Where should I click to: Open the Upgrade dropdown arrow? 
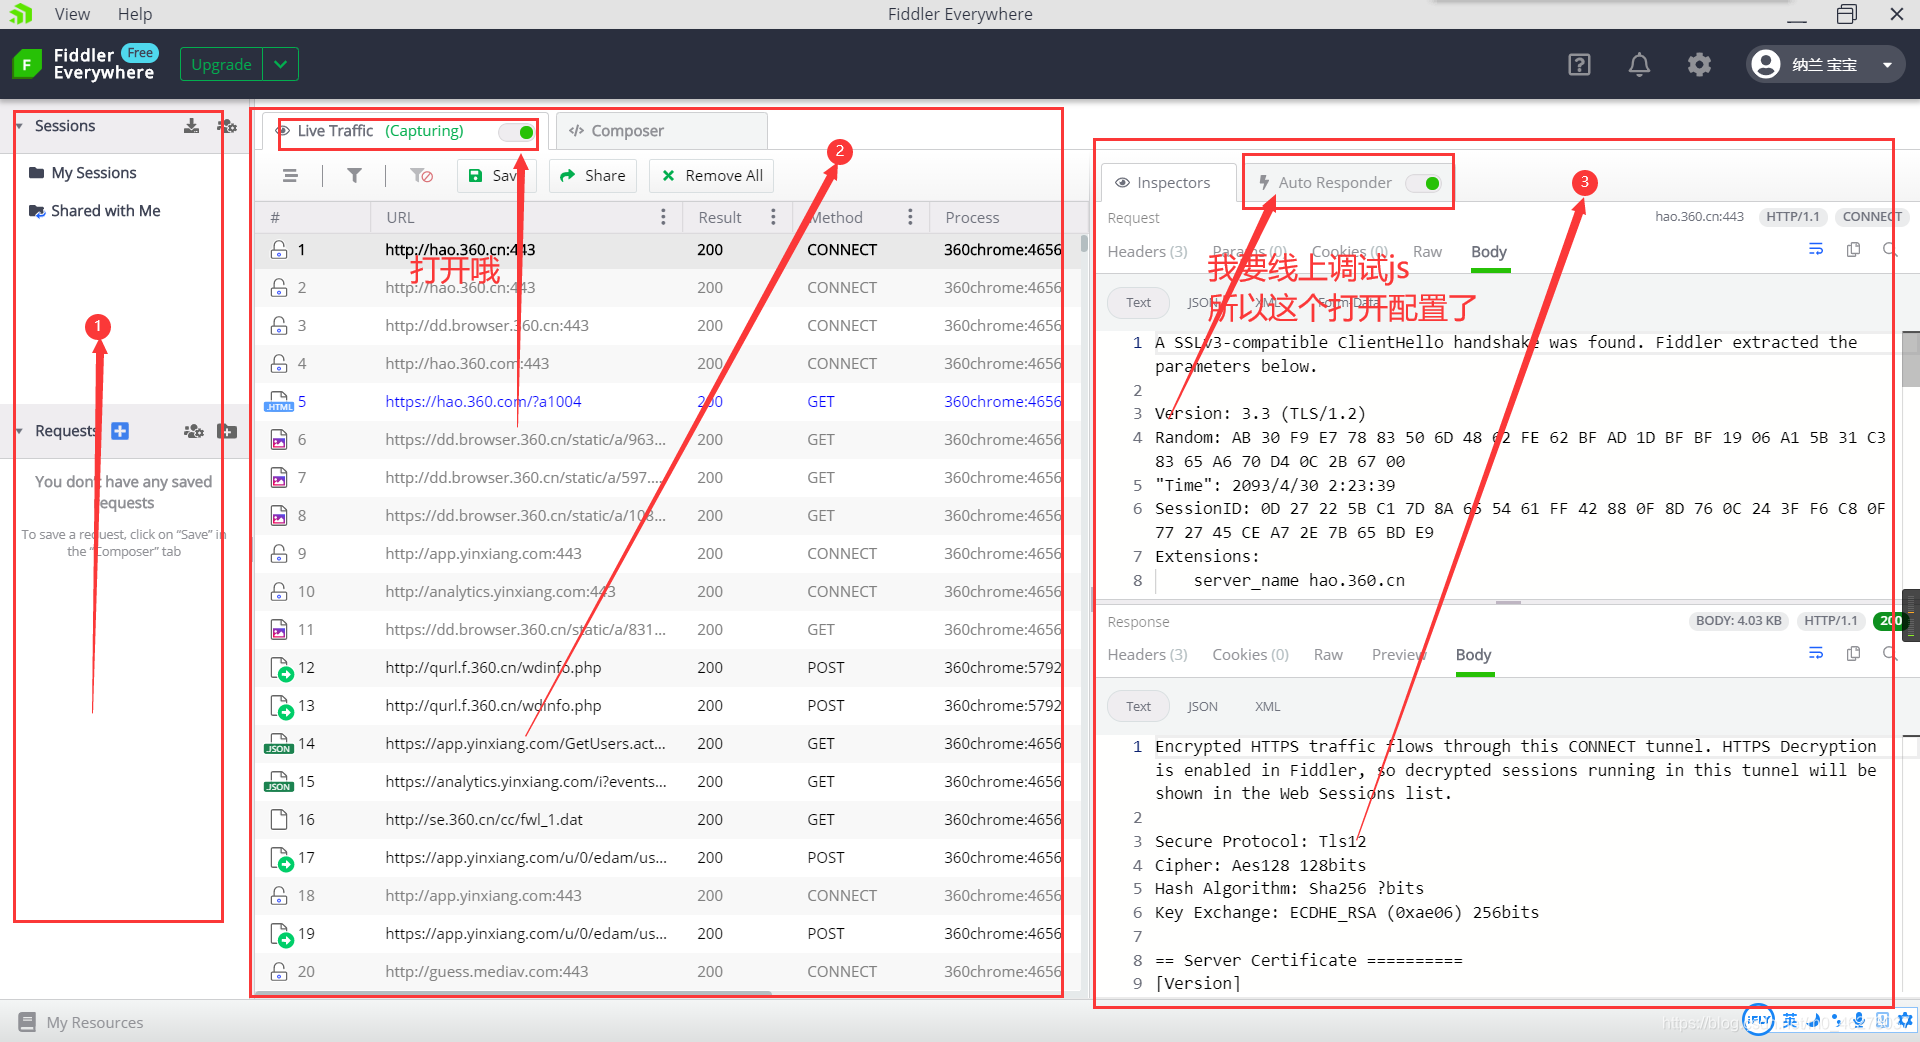pos(281,64)
